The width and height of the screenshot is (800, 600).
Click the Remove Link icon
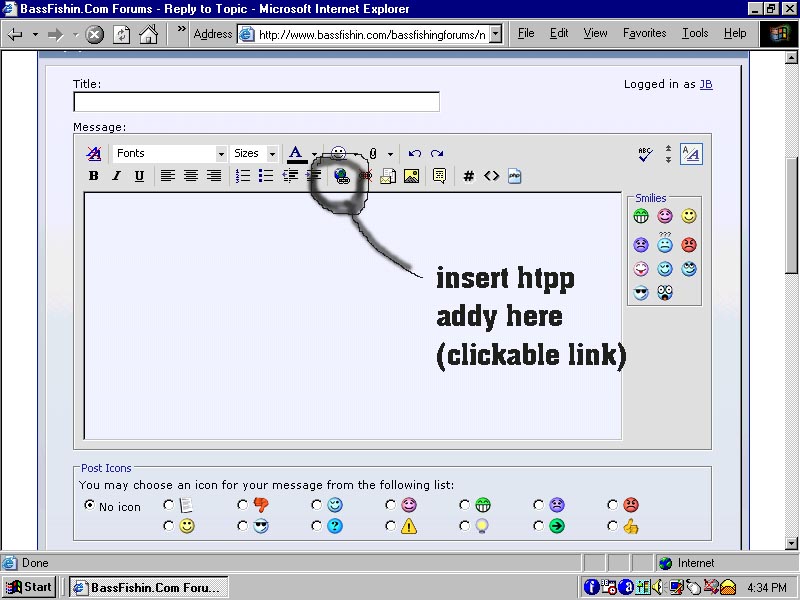click(x=365, y=176)
